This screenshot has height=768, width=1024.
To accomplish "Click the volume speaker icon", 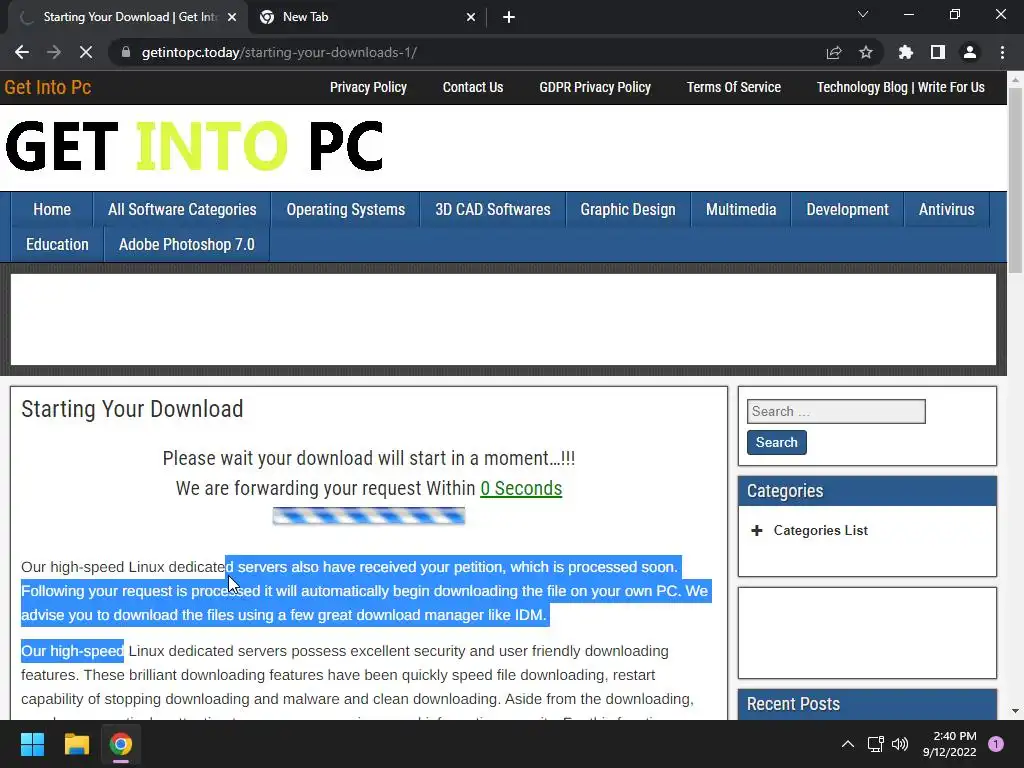I will 900,744.
